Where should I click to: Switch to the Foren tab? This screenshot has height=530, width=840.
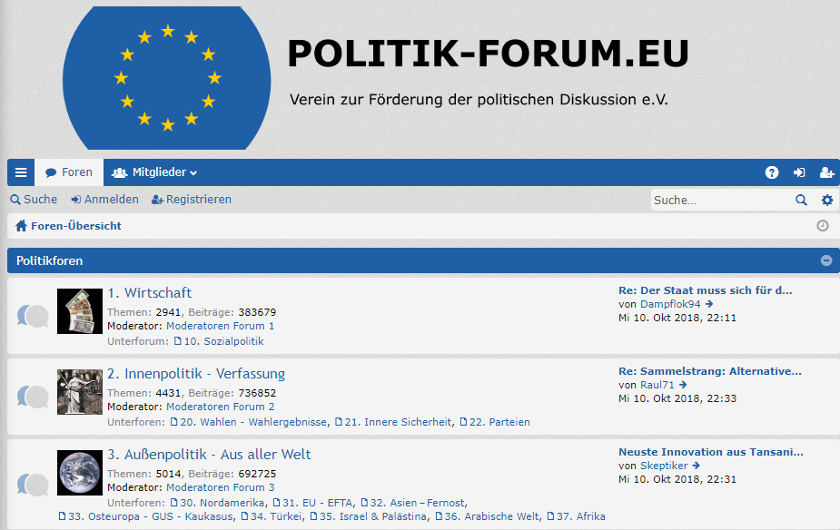pyautogui.click(x=69, y=173)
